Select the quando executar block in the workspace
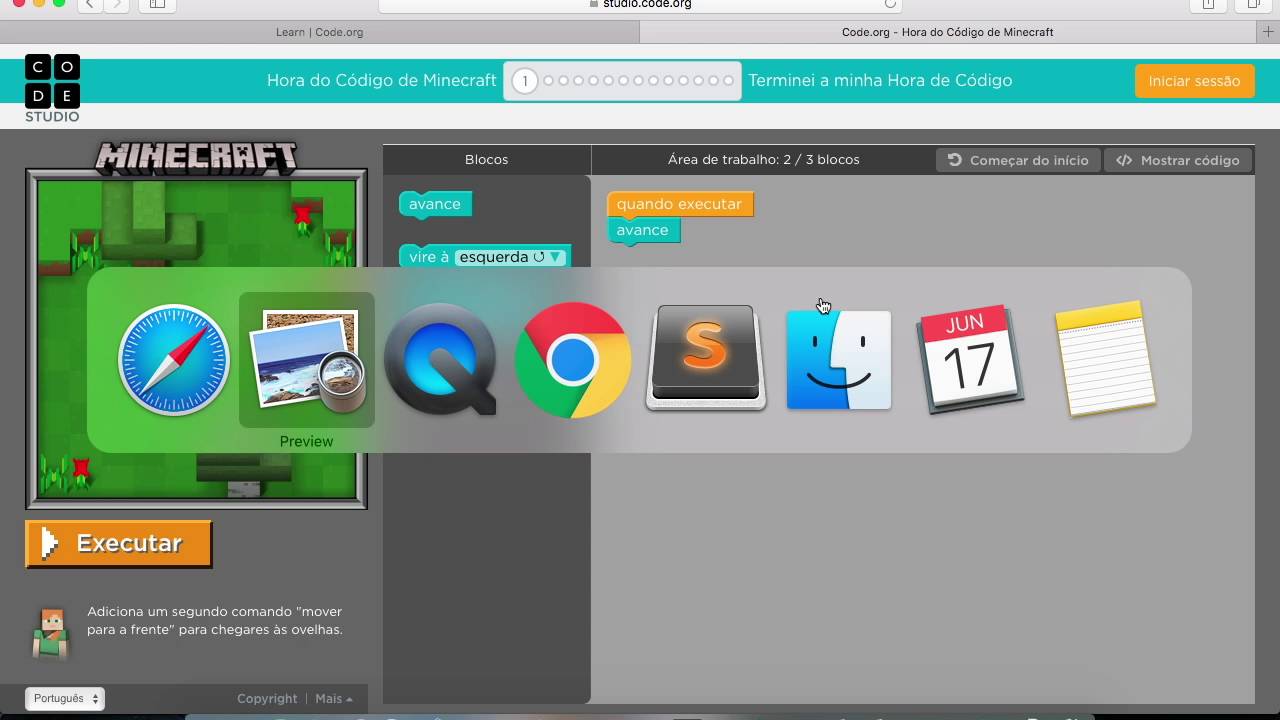 679,204
